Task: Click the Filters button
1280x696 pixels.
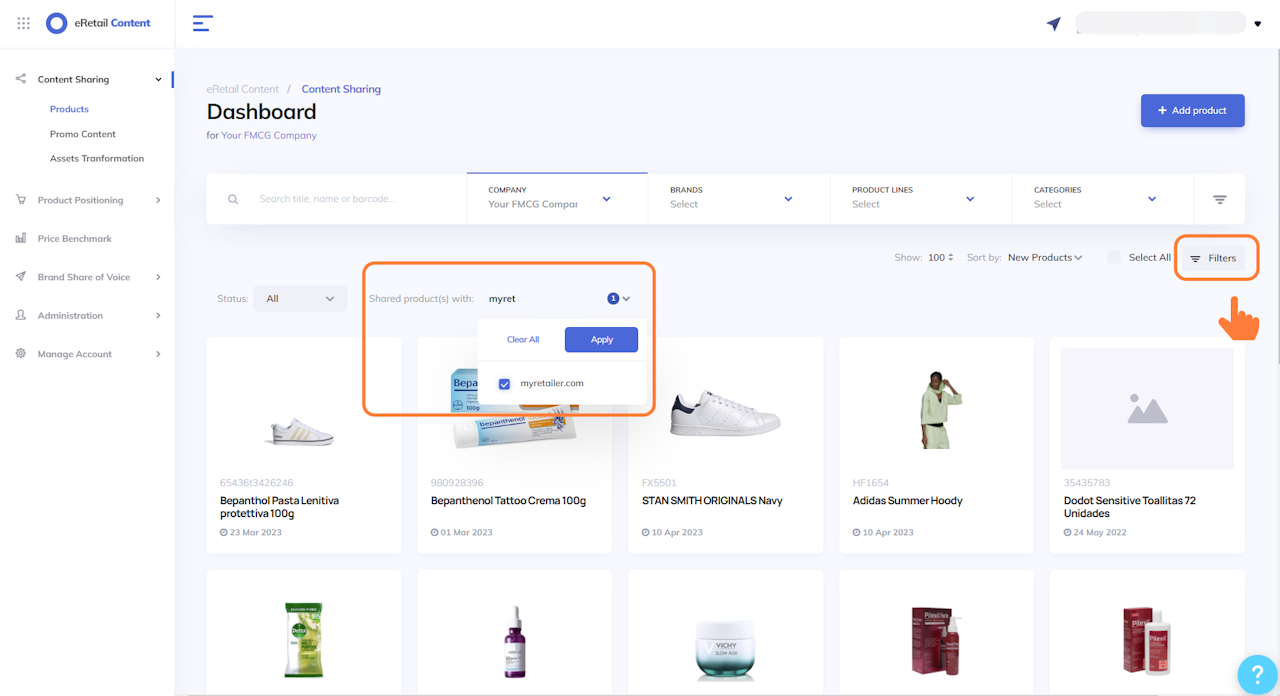Action: point(1213,258)
